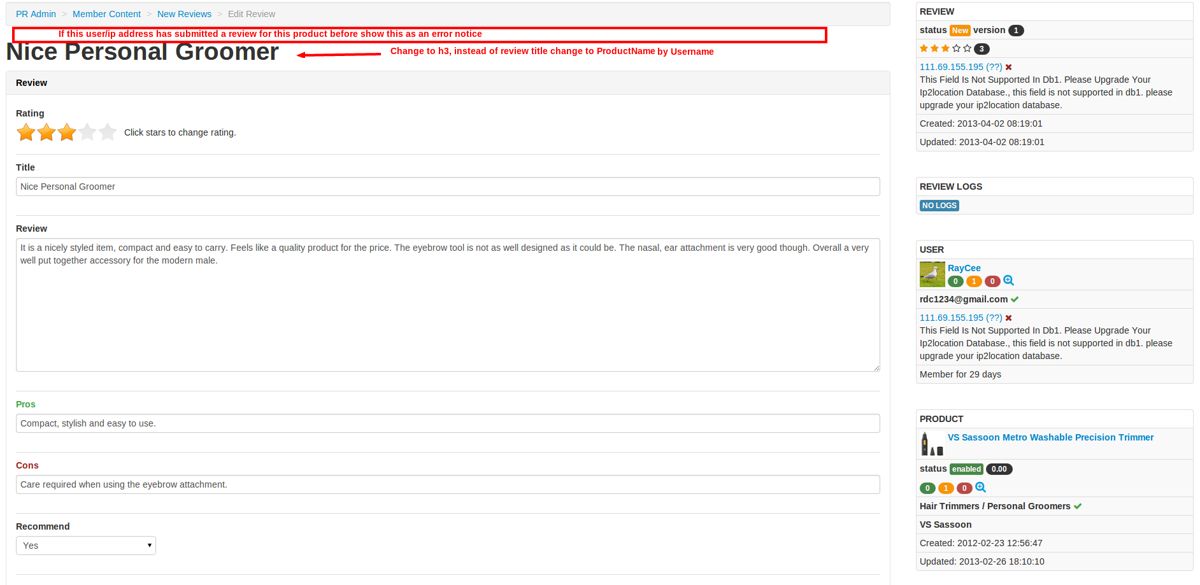Click the green check next to Hair Trimmers / Personal Groomers

pyautogui.click(x=1078, y=506)
